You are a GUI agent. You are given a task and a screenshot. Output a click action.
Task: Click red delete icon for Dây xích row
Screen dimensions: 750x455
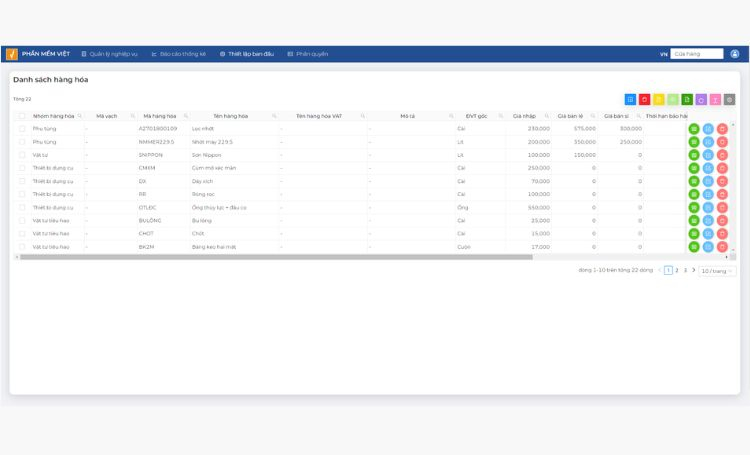point(722,181)
